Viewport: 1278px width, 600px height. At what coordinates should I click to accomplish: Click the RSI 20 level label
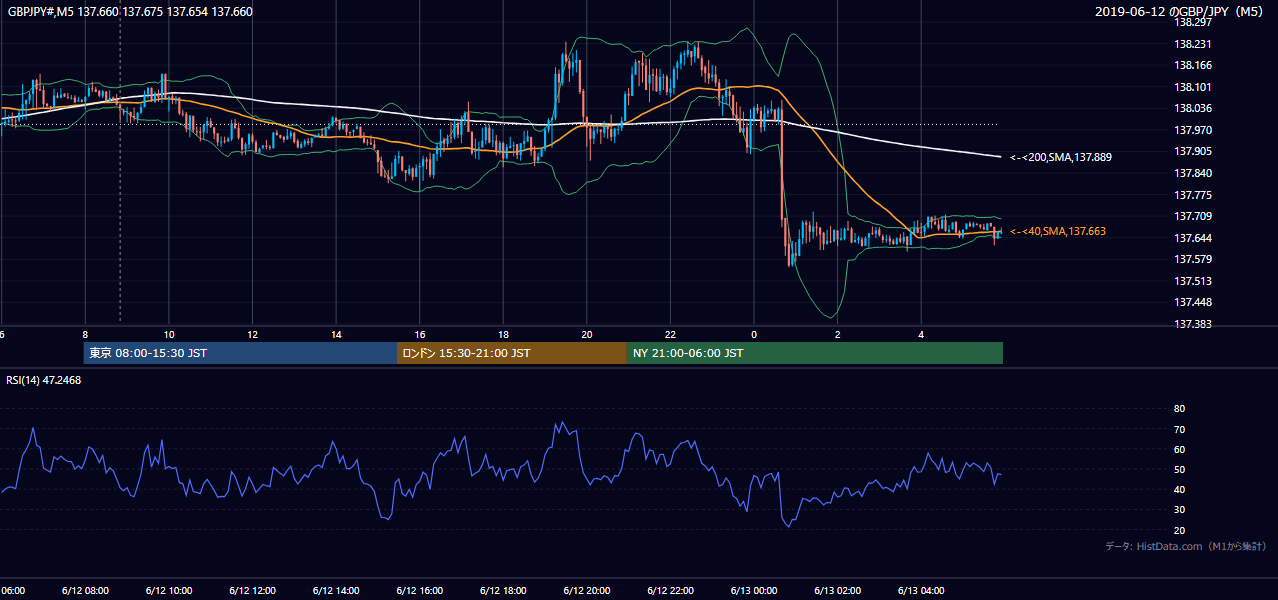point(1179,530)
